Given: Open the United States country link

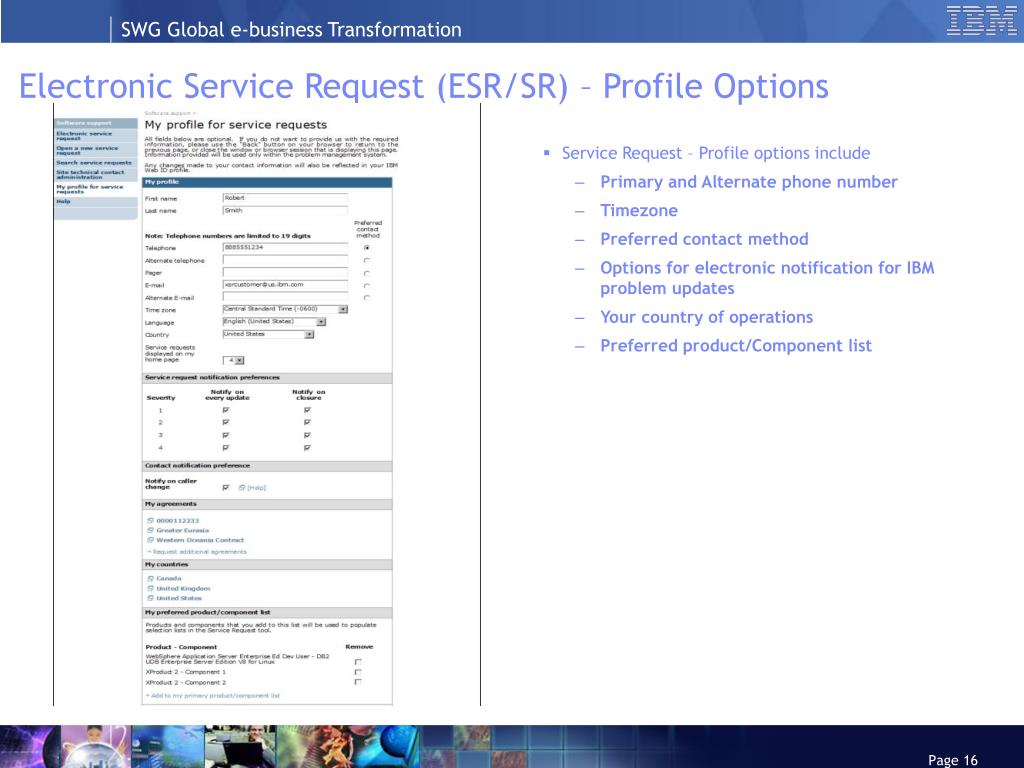Looking at the screenshot, I should [179, 598].
